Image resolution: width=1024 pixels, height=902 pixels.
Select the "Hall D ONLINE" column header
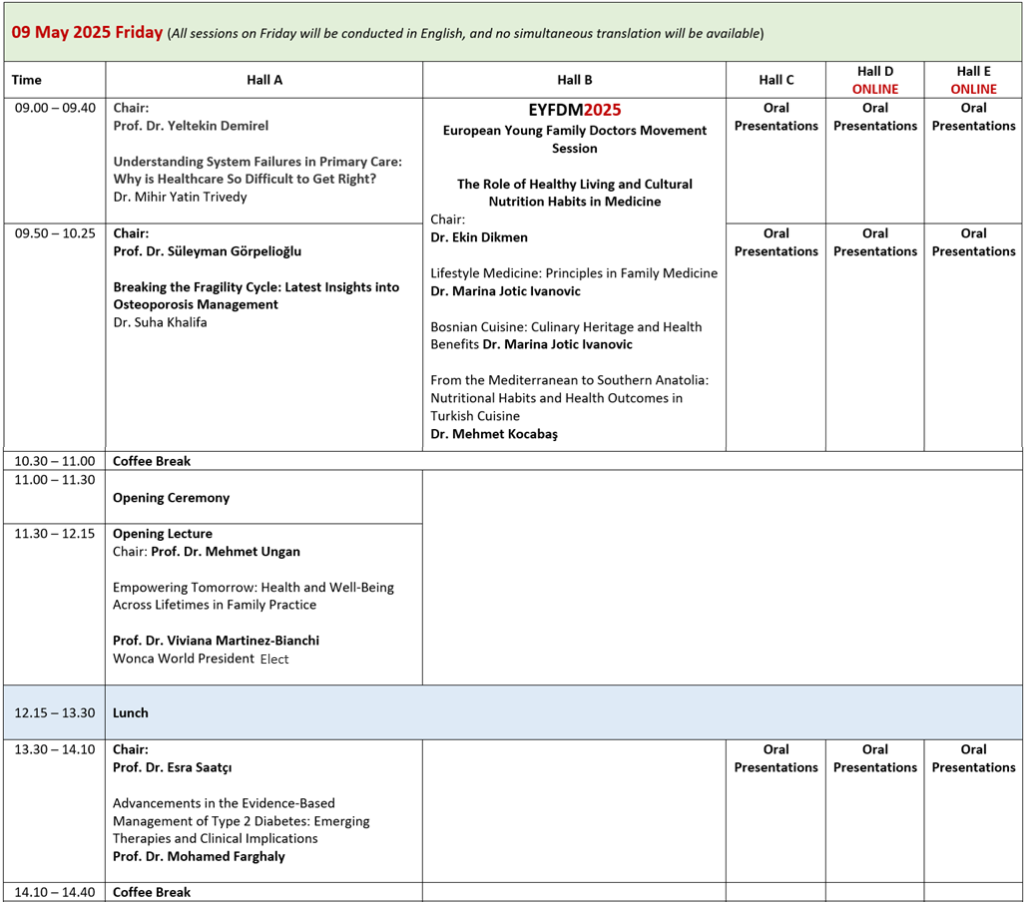point(875,80)
